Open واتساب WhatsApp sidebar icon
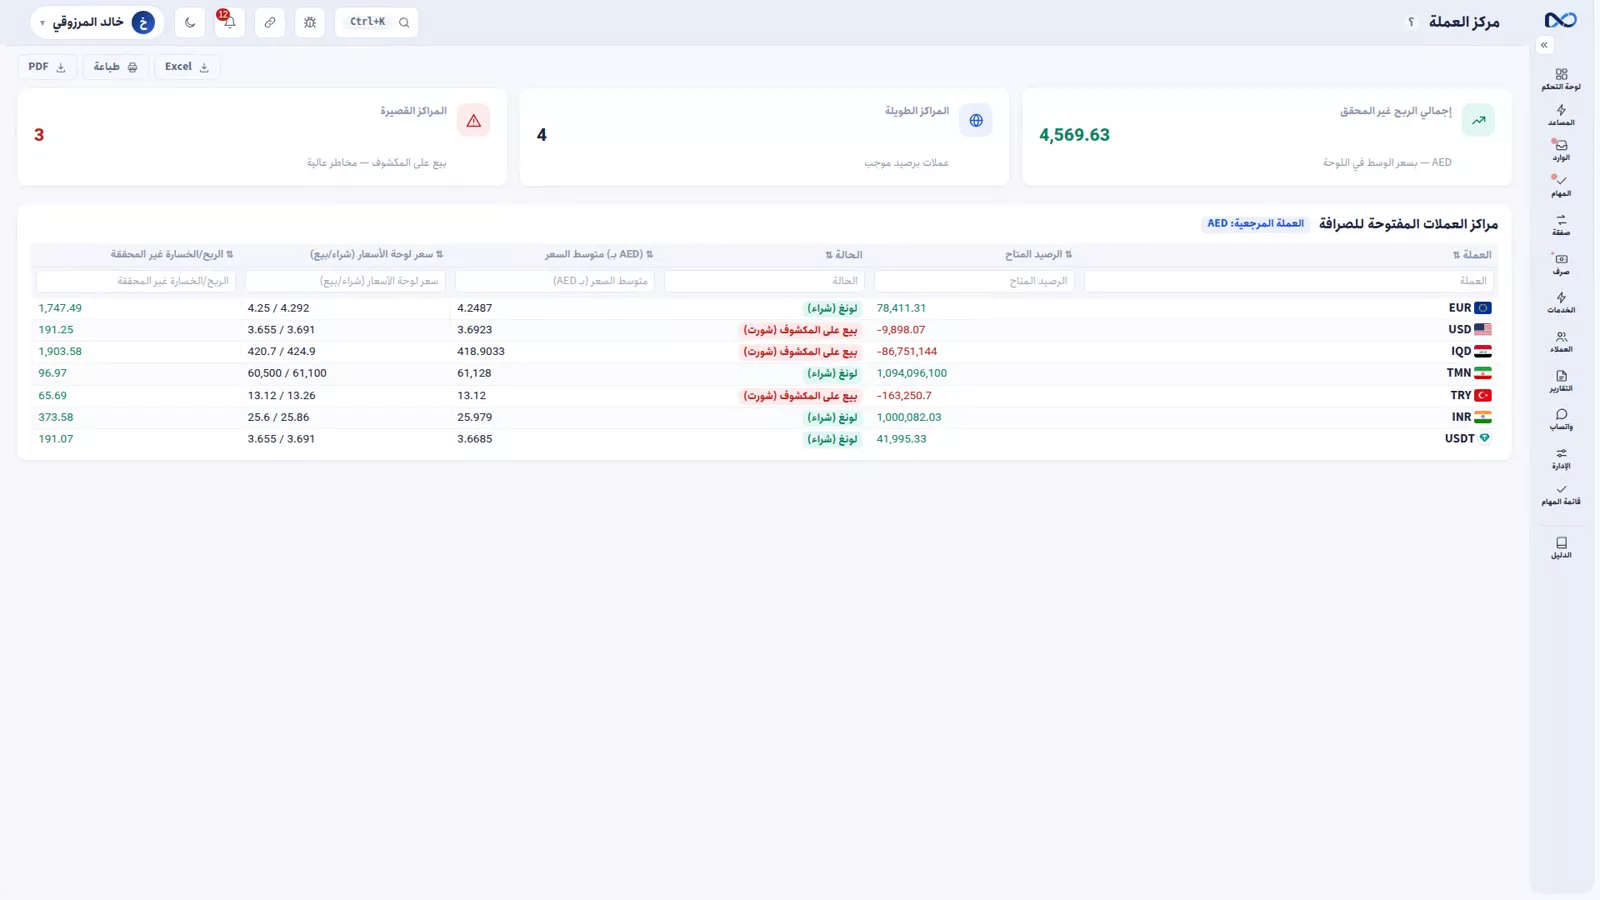 [1561, 419]
